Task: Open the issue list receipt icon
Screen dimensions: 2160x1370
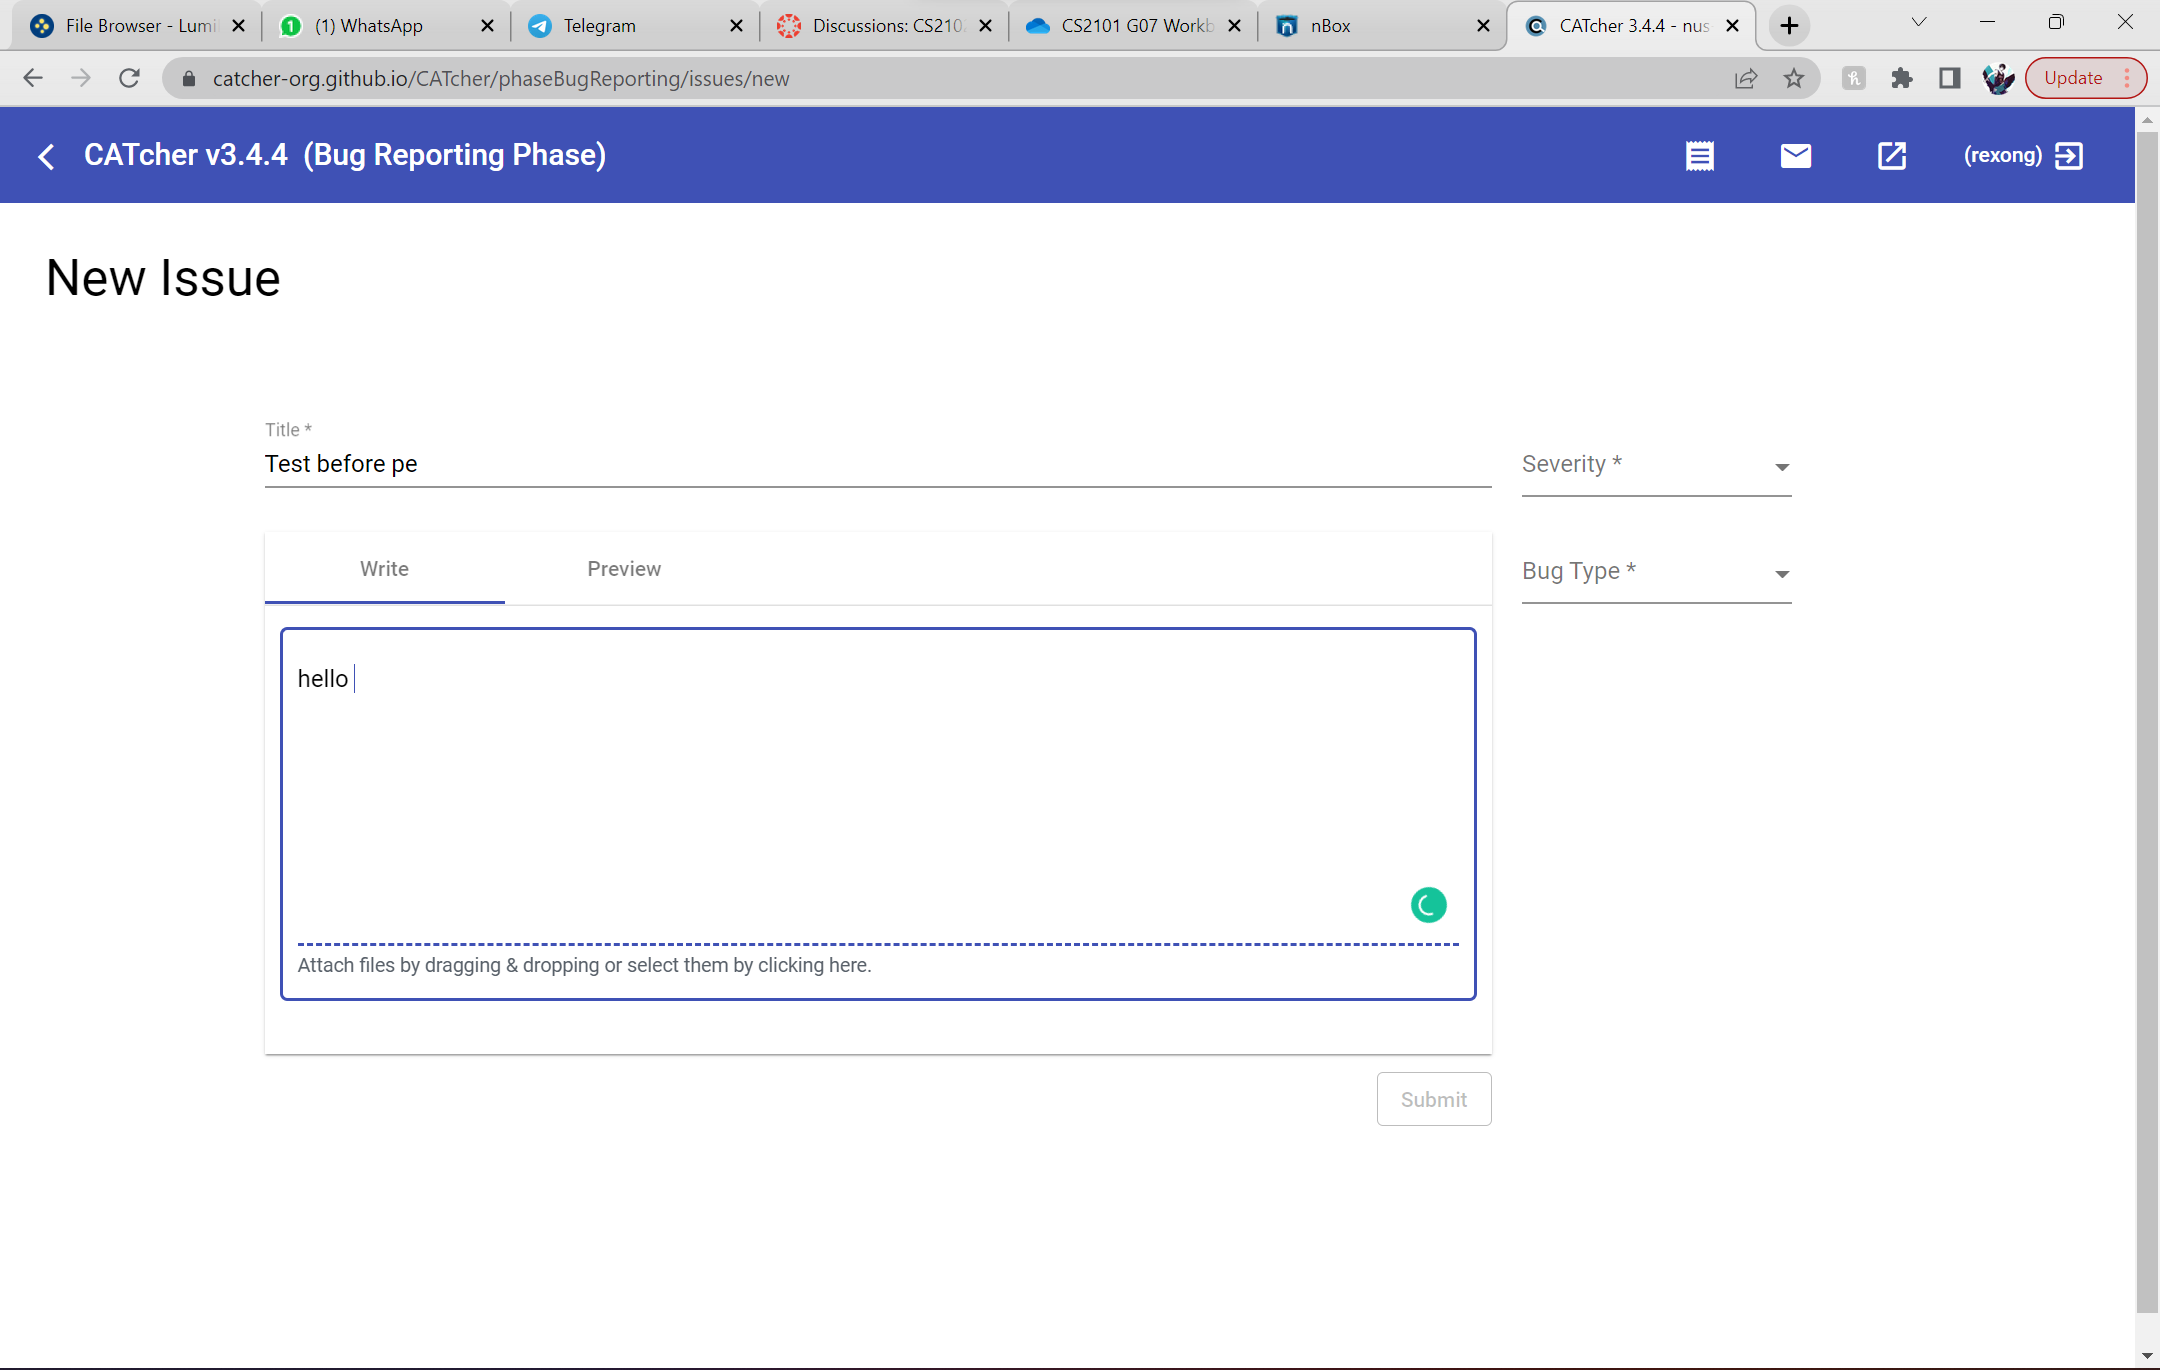Action: tap(1699, 156)
